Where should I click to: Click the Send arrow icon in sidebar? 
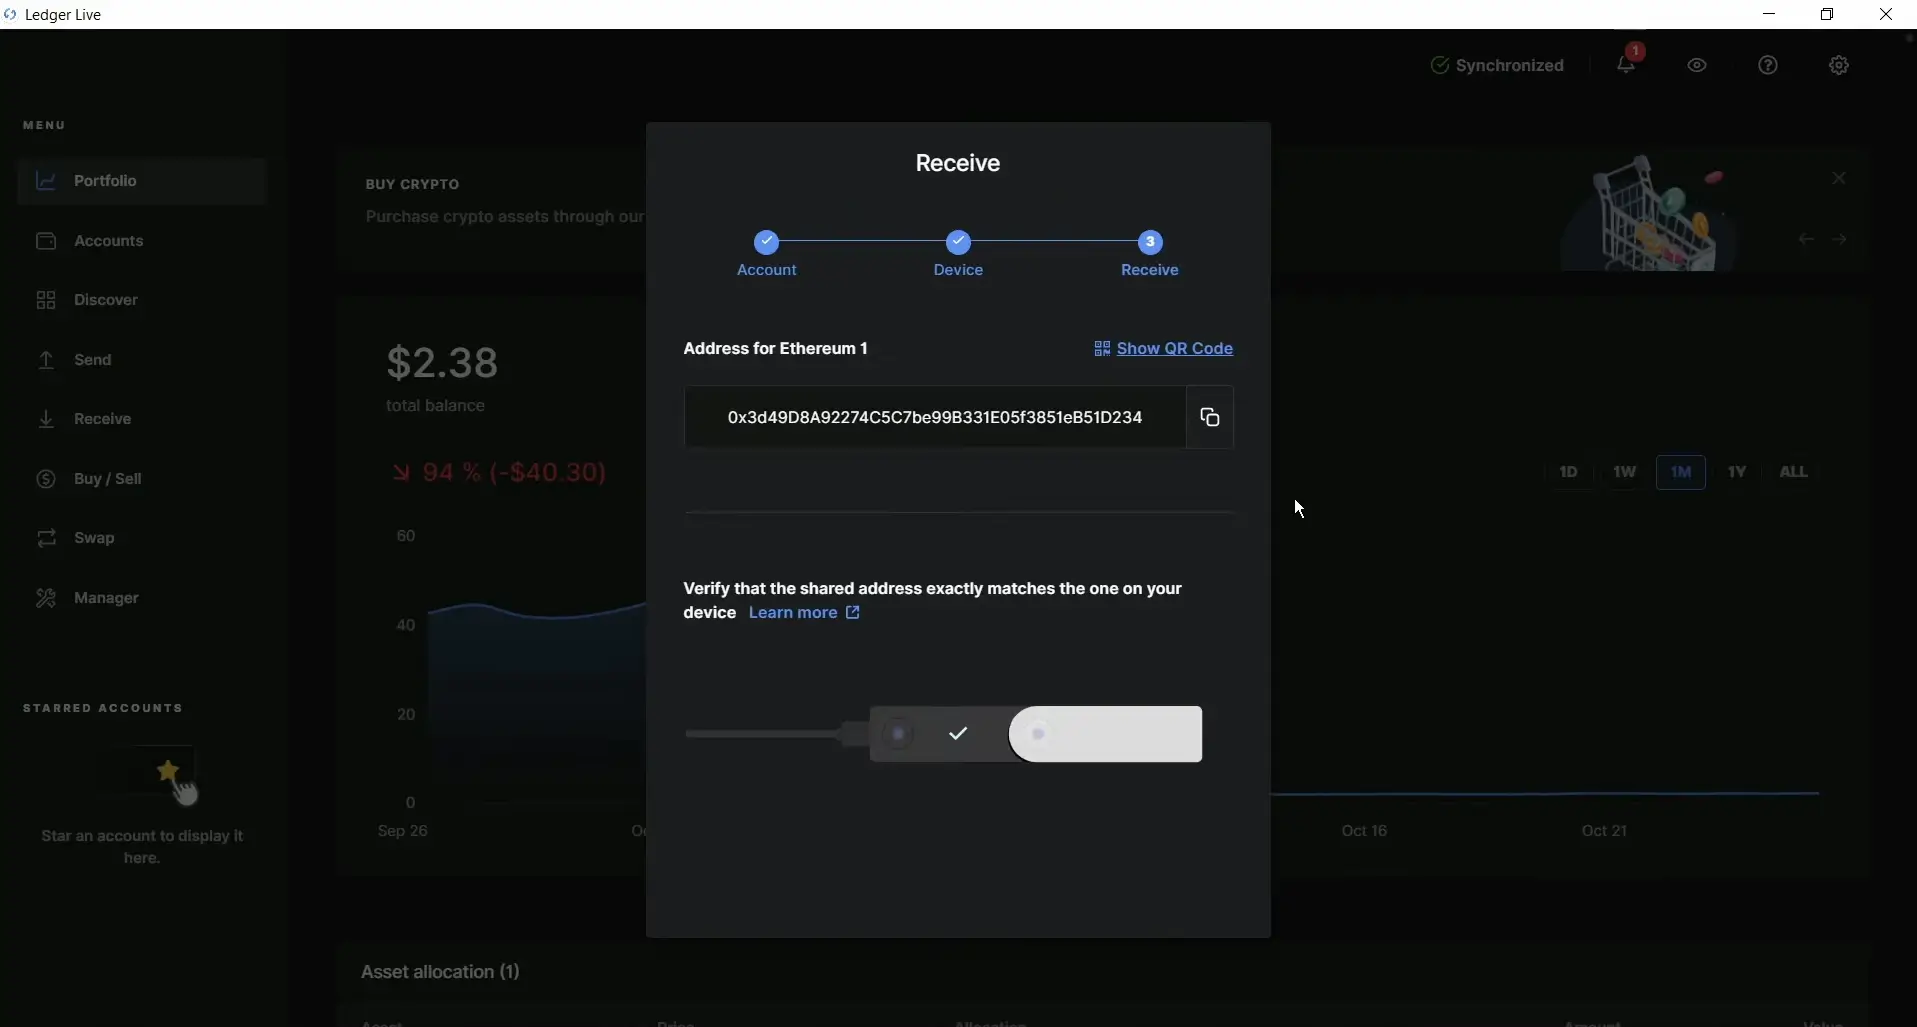point(46,360)
